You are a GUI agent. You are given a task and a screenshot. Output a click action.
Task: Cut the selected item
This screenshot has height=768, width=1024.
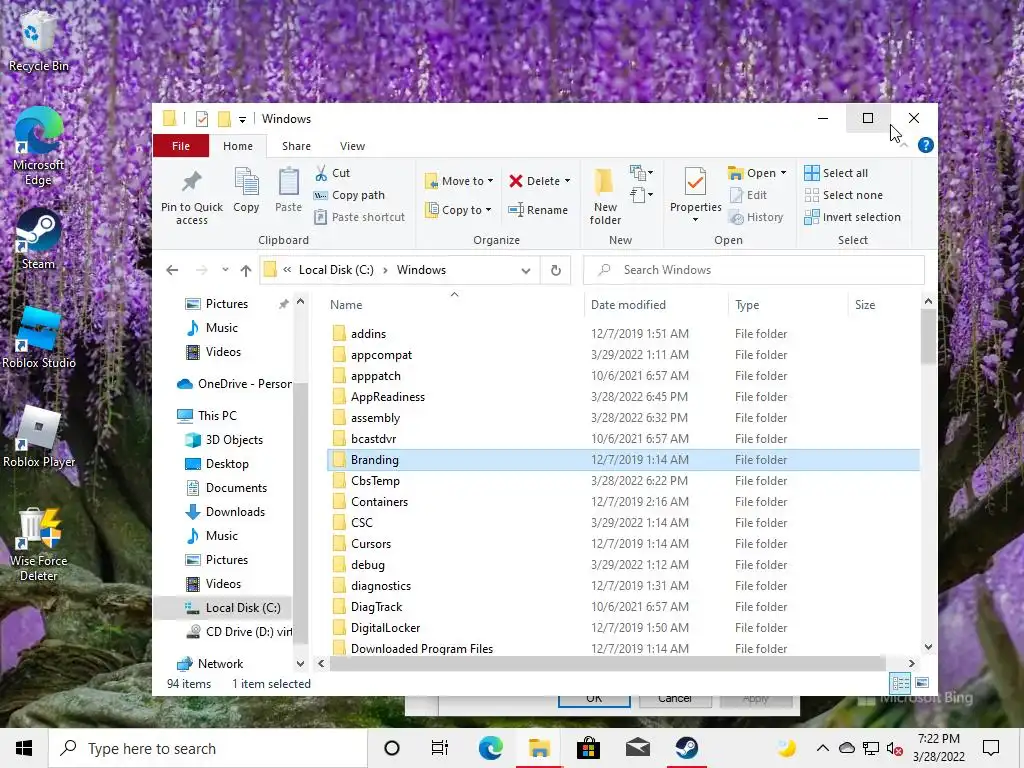[332, 173]
